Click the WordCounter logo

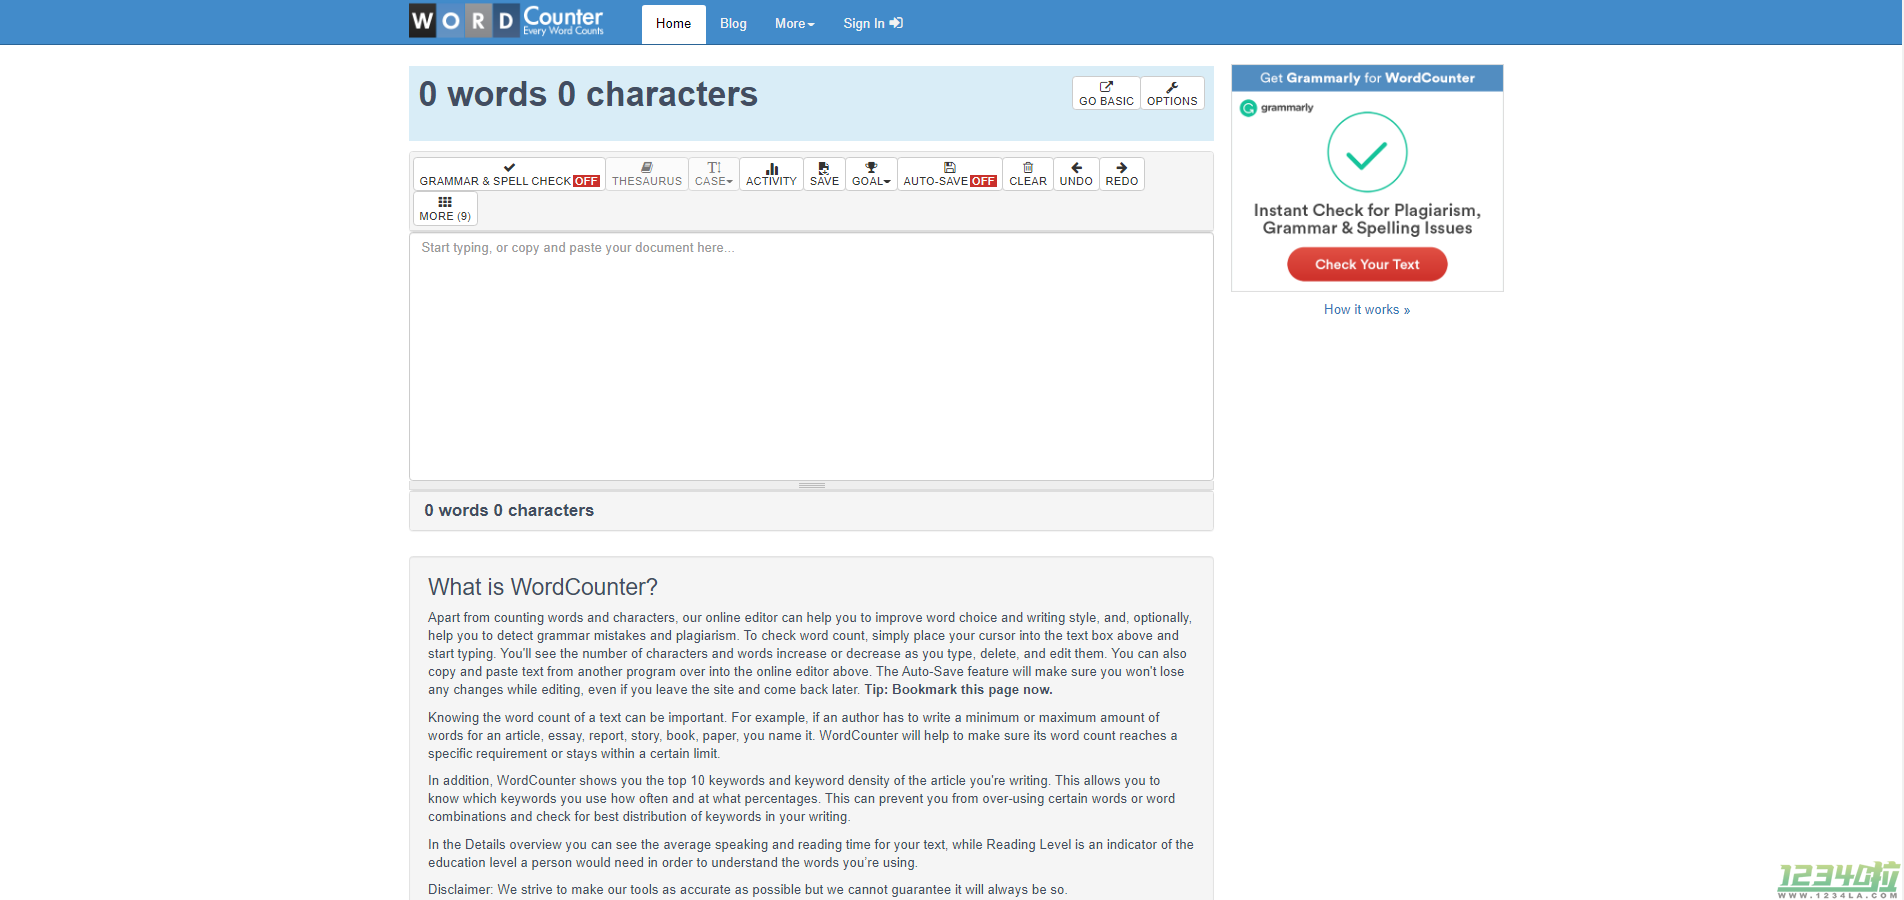507,21
